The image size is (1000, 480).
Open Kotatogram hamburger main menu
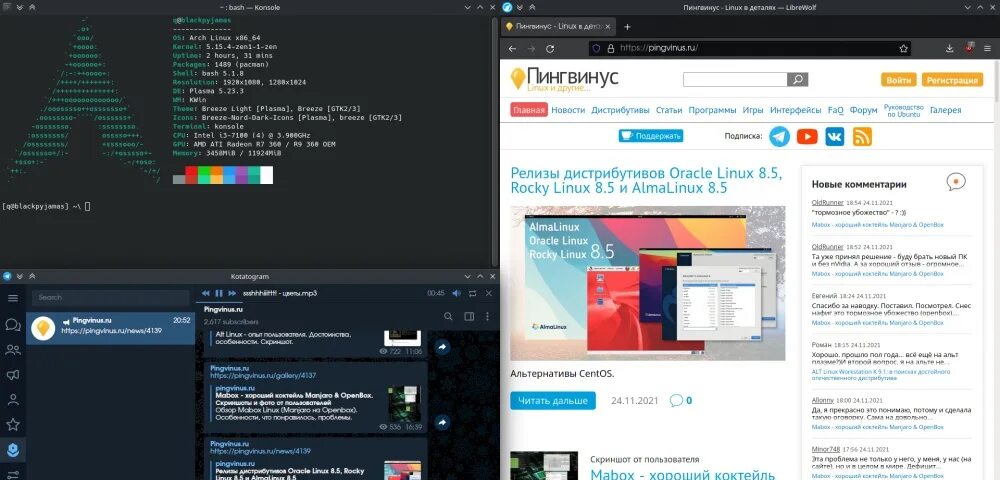coord(12,298)
